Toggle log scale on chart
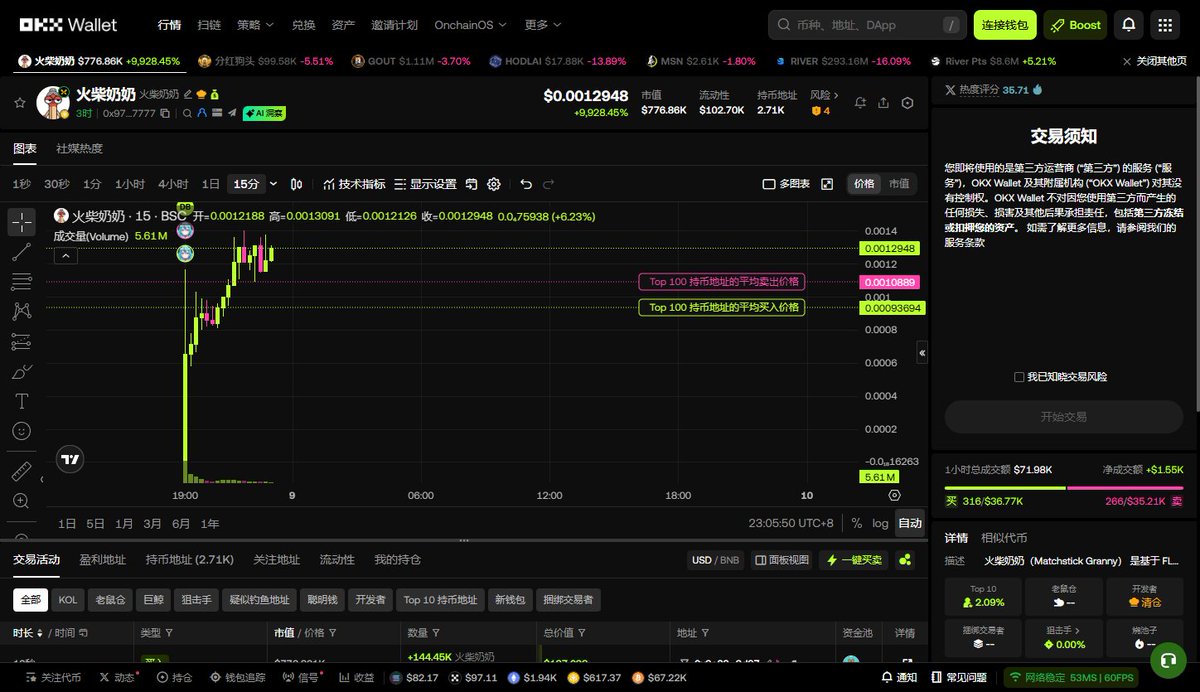 click(x=880, y=523)
